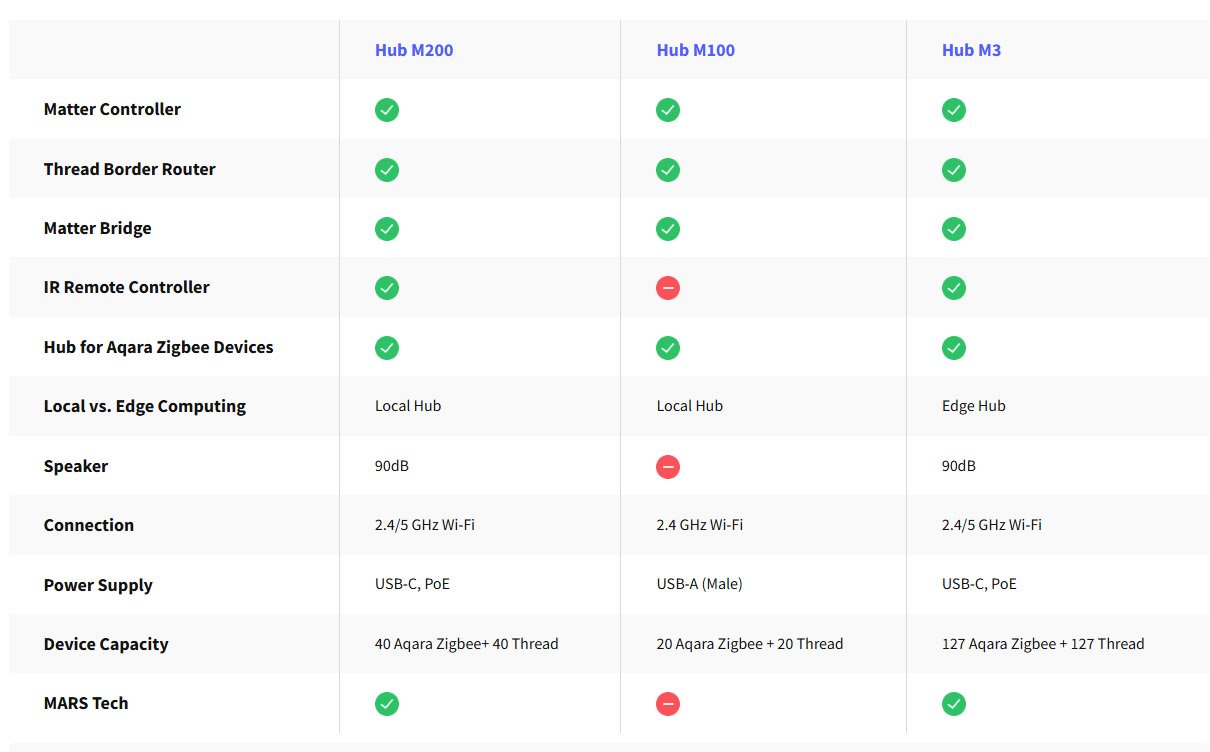Click 127 Aqara Zigbee + 127 Thread text
The height and width of the screenshot is (752, 1210).
tap(1042, 644)
